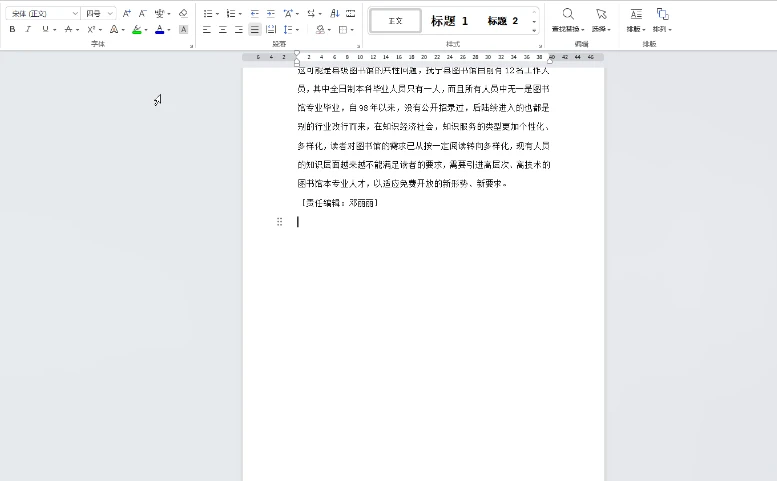Toggle bold formatting

pyautogui.click(x=12, y=30)
